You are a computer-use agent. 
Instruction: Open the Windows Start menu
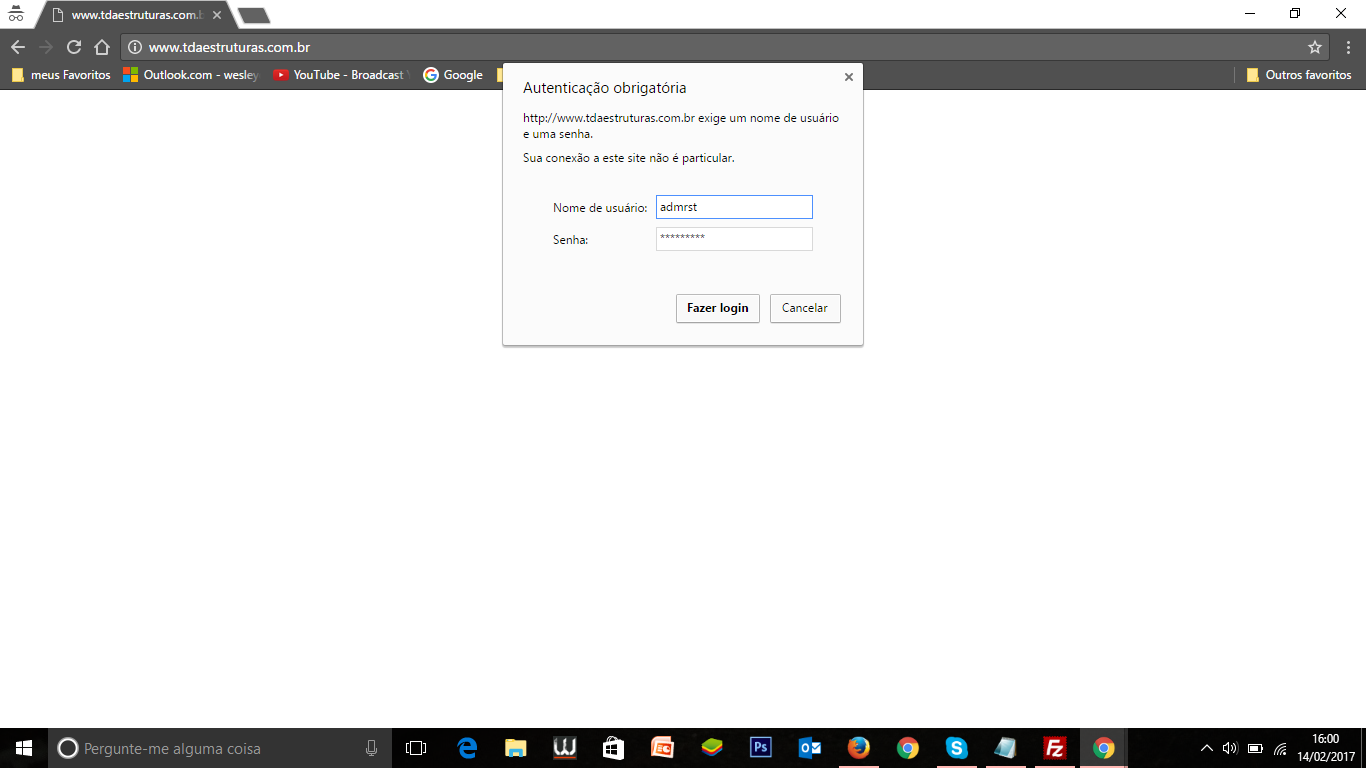pos(24,748)
